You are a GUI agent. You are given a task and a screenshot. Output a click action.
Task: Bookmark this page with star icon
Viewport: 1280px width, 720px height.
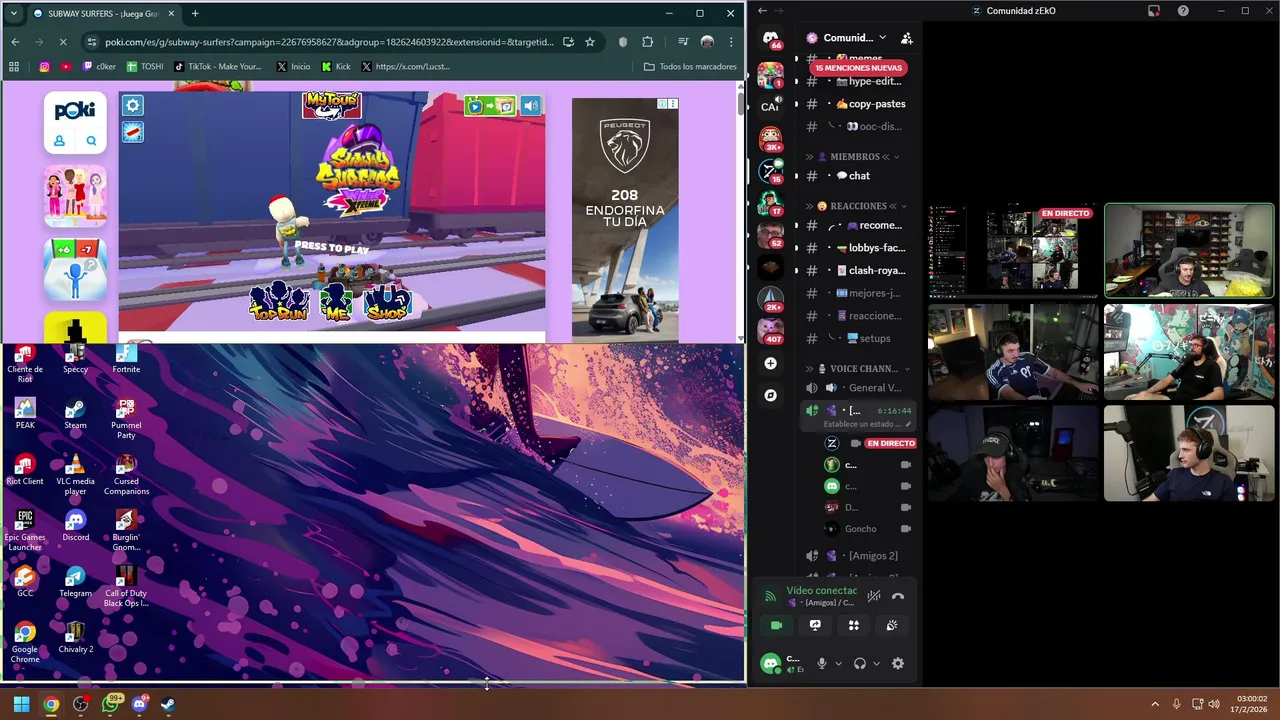pos(590,42)
